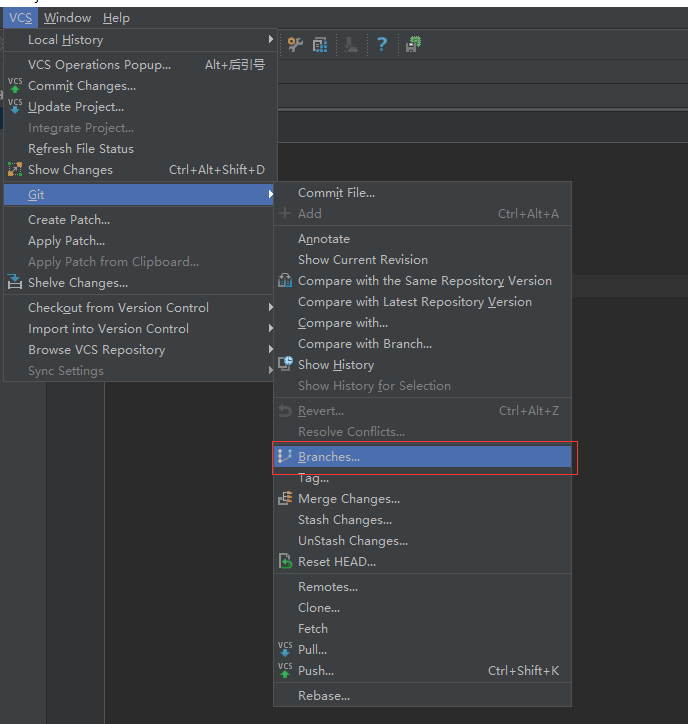This screenshot has height=724, width=688.
Task: Click the Compare with Same Repository icon
Action: (x=285, y=280)
